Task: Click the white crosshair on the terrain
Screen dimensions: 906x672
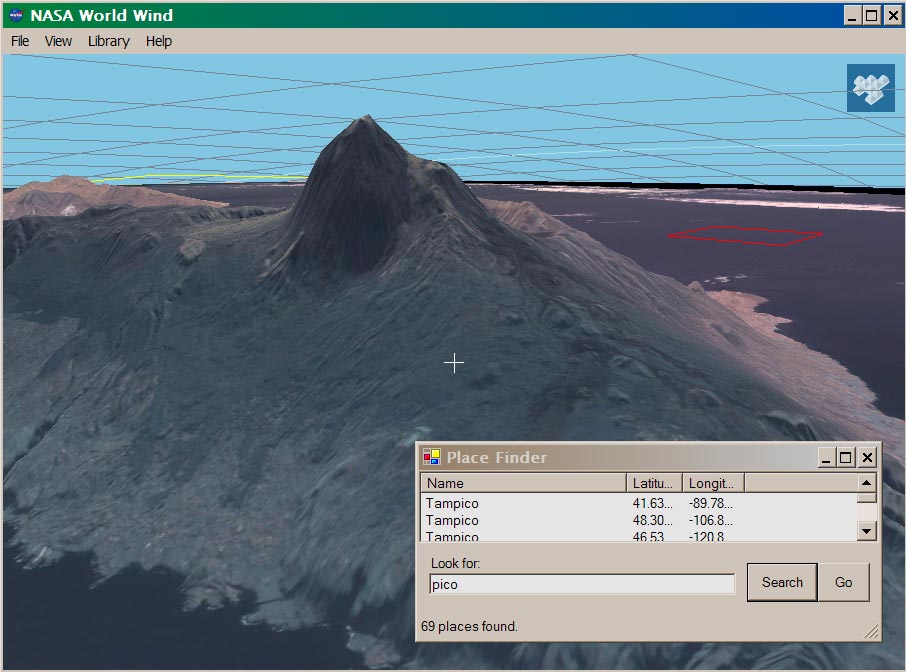Action: [x=454, y=363]
